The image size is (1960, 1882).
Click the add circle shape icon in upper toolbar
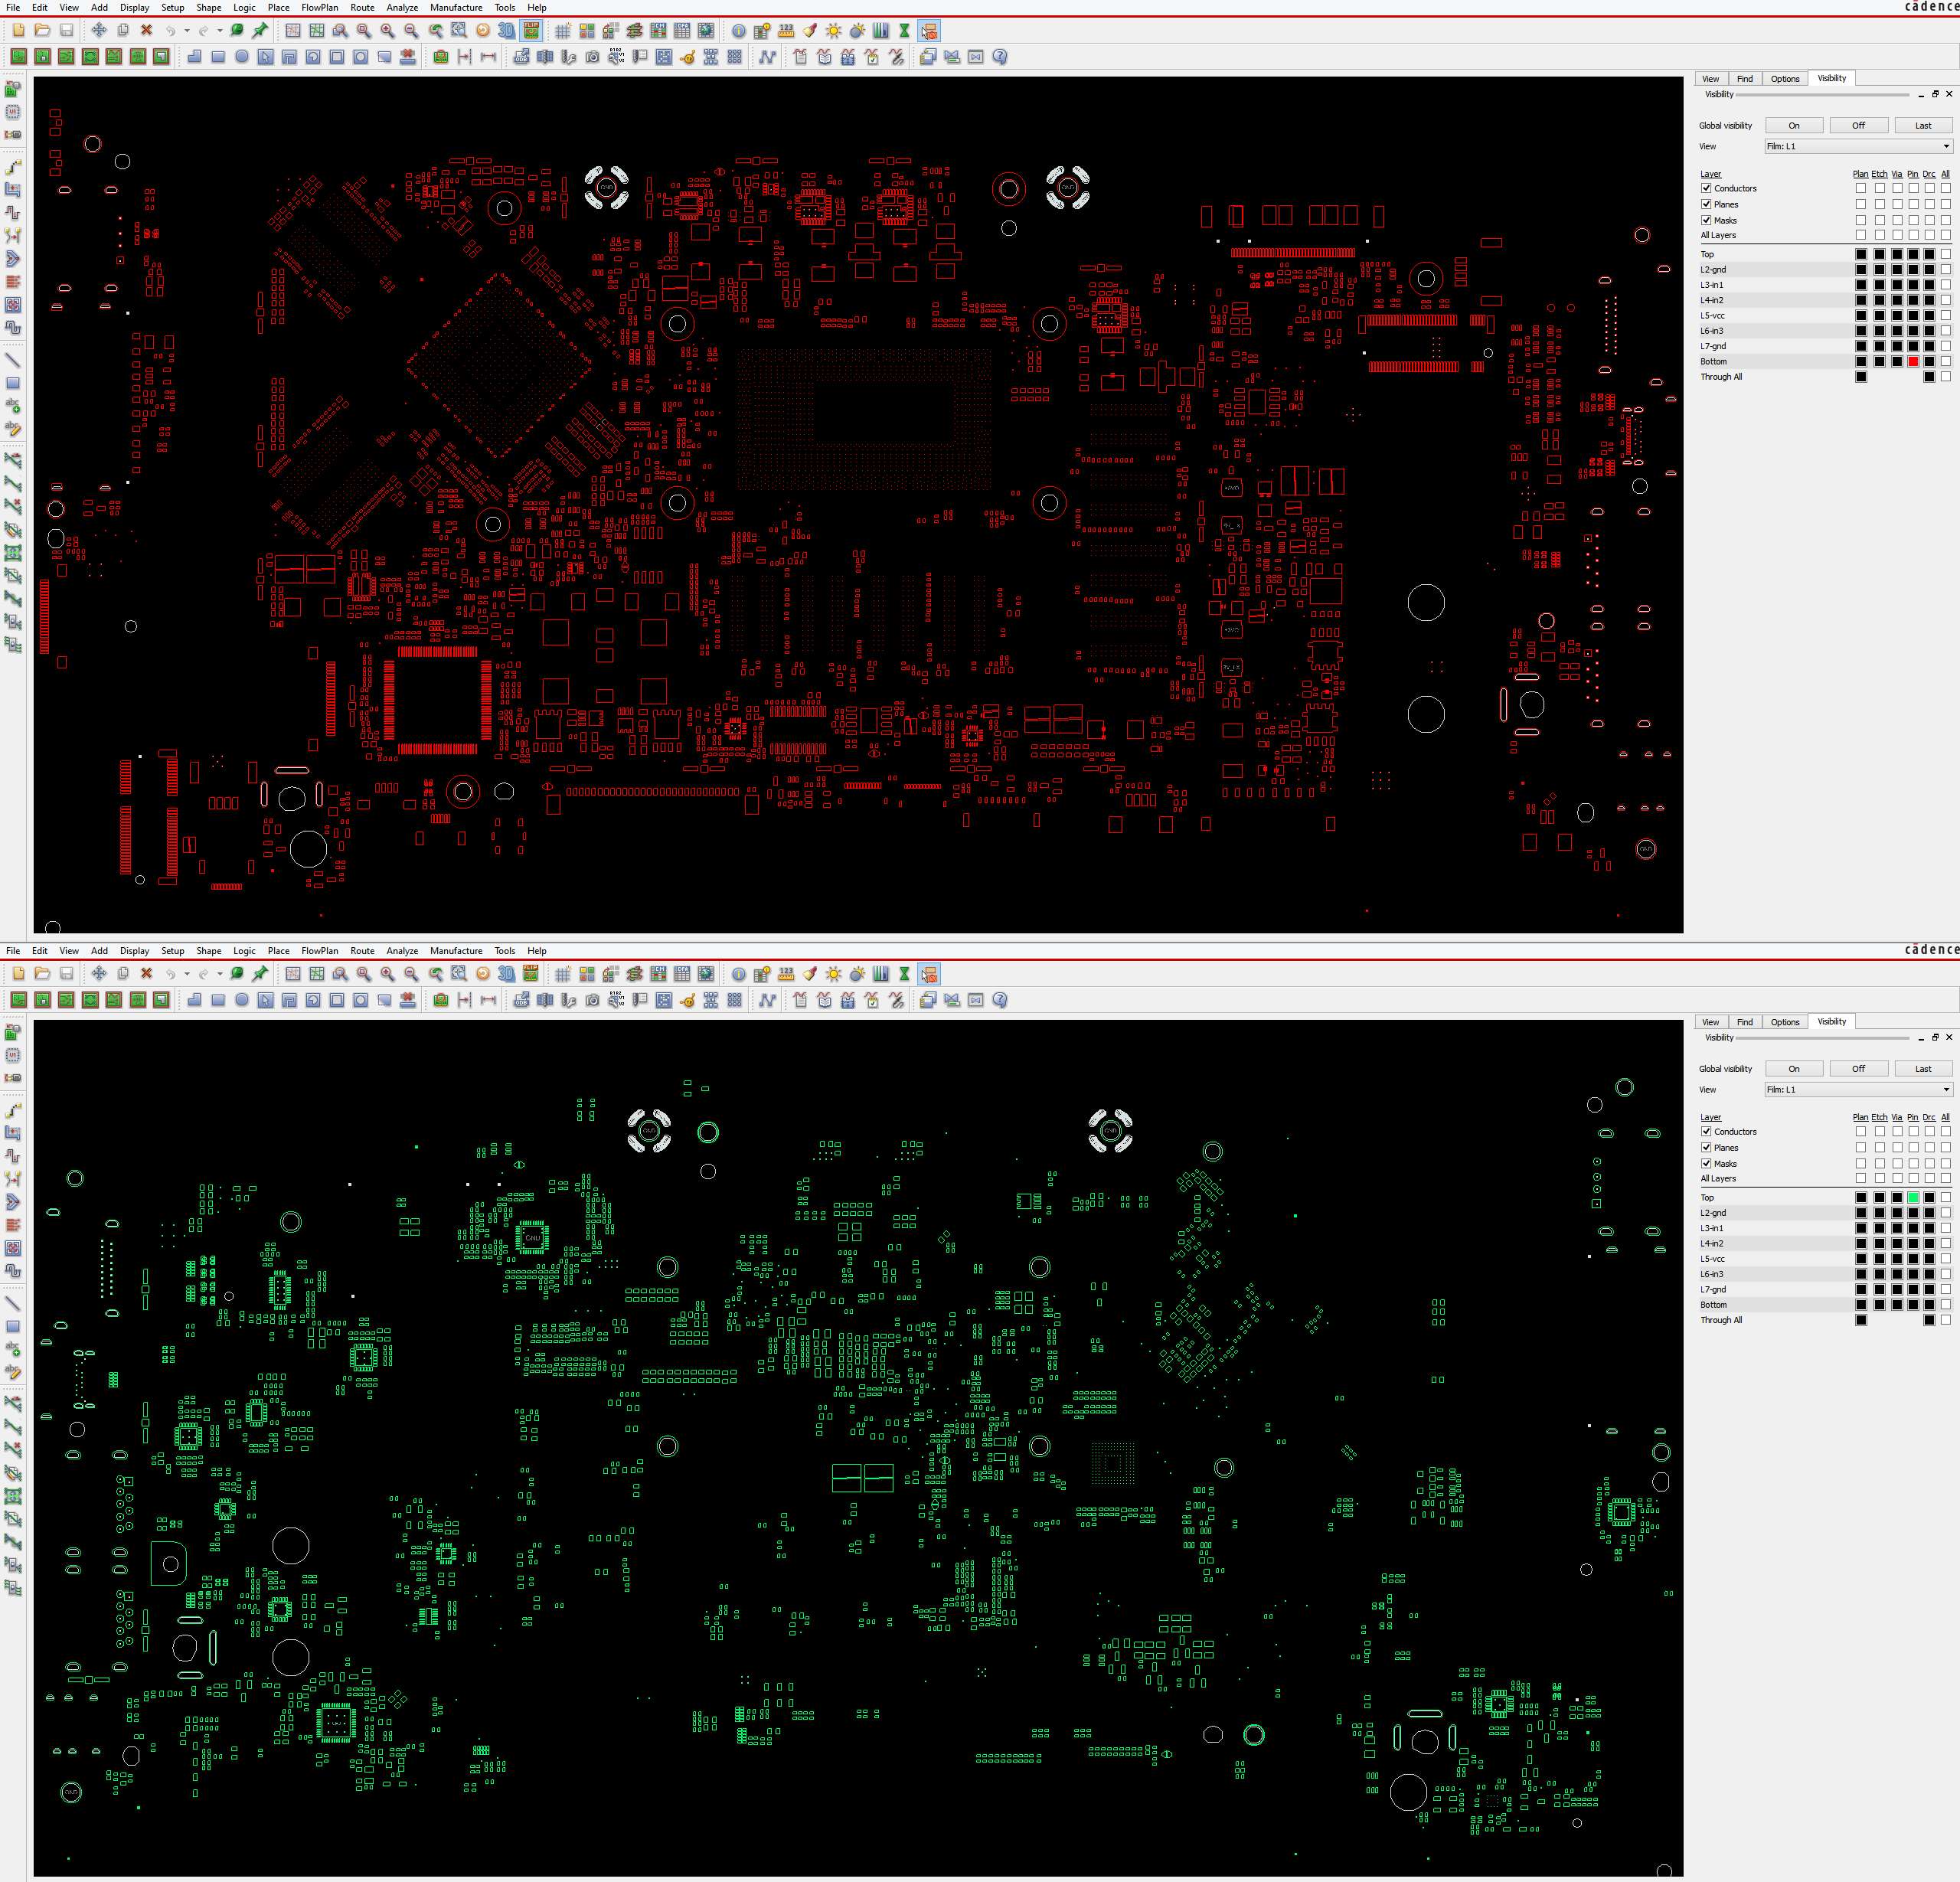(241, 57)
